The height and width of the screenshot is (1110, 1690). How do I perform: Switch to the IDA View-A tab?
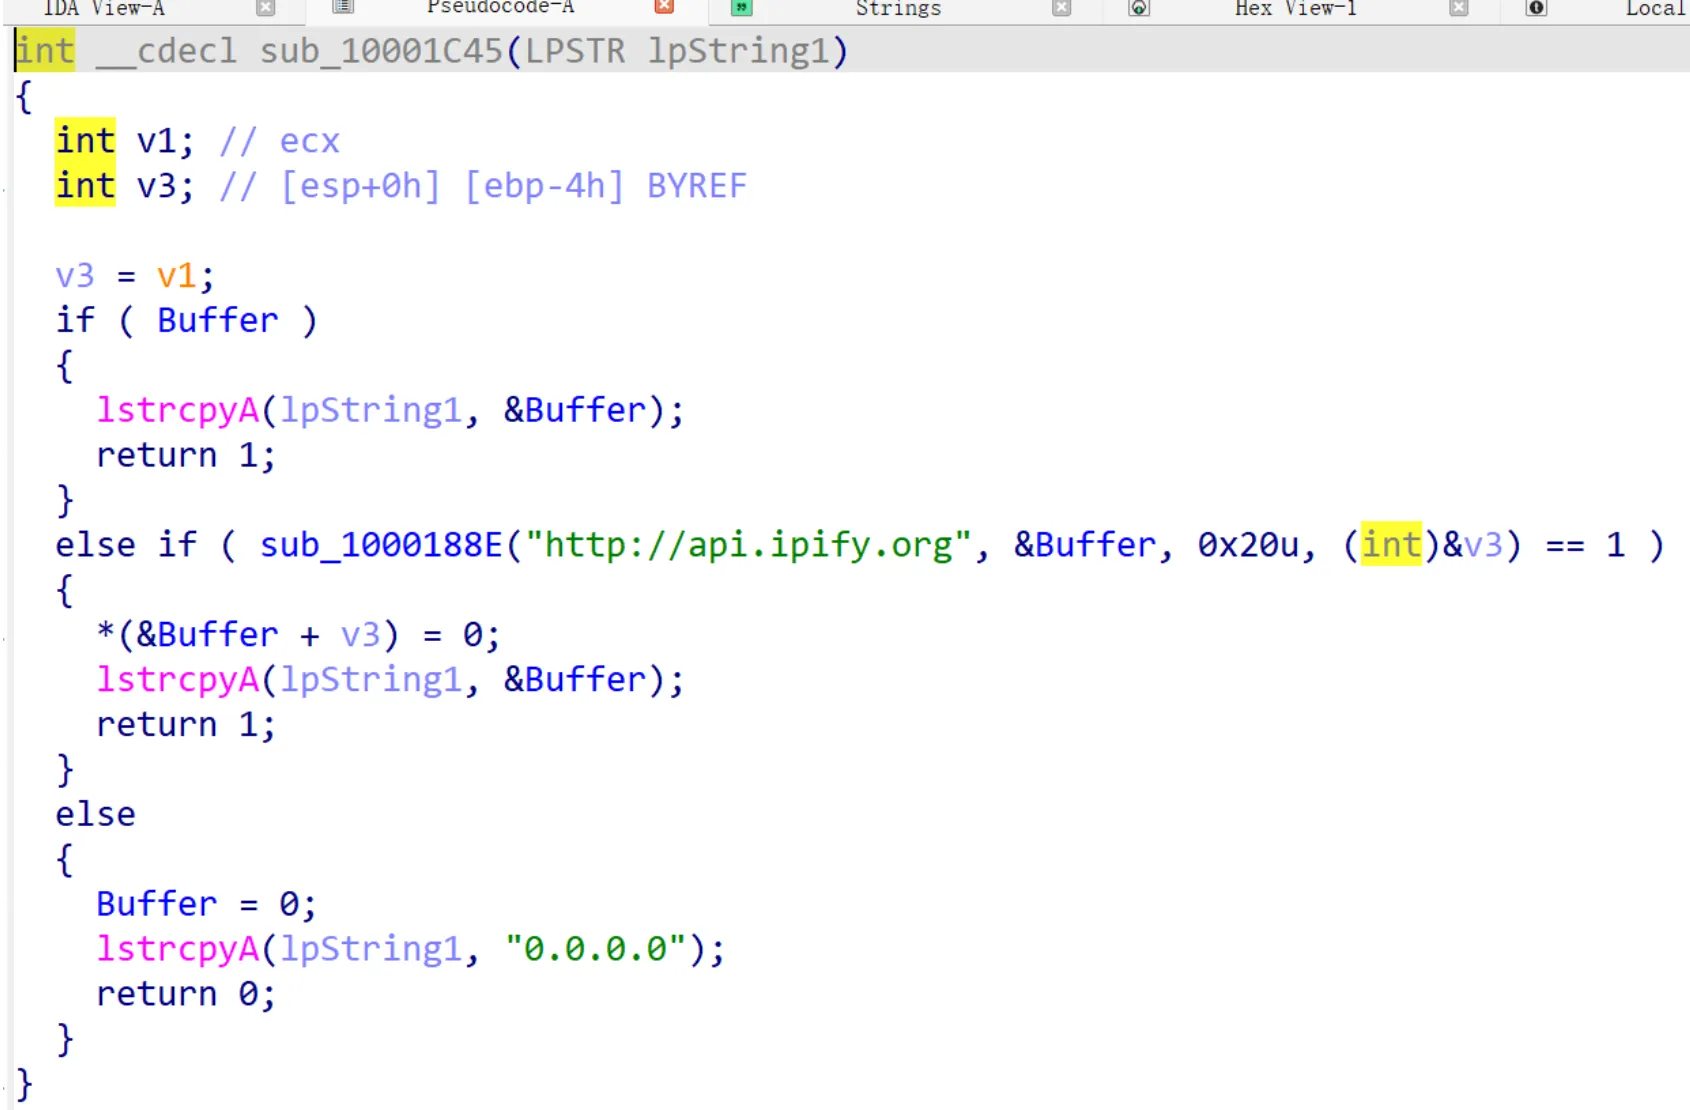tap(104, 8)
